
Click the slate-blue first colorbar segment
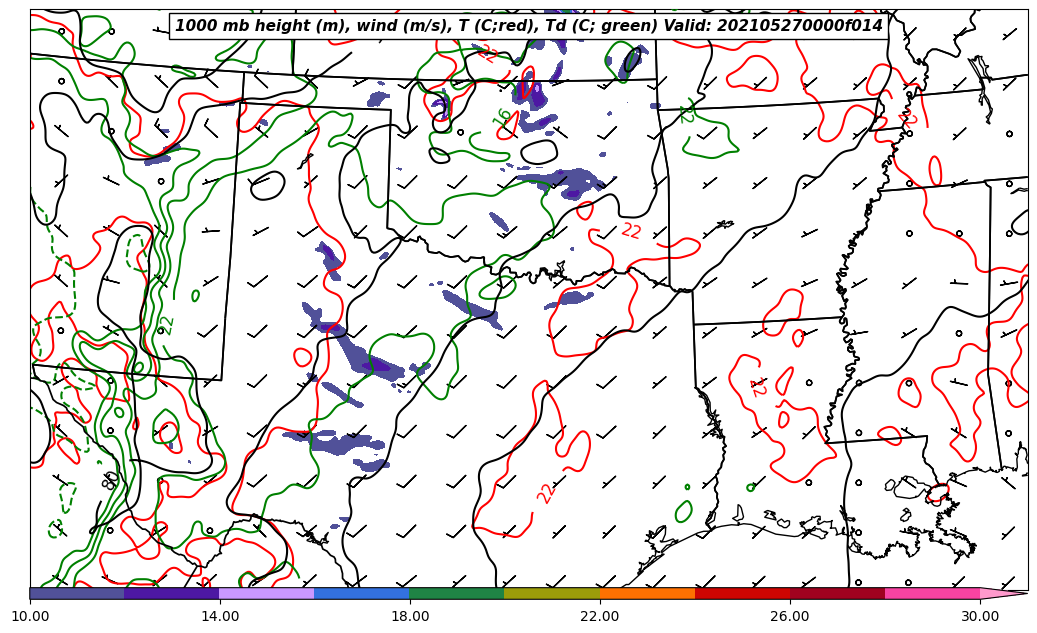76,593
